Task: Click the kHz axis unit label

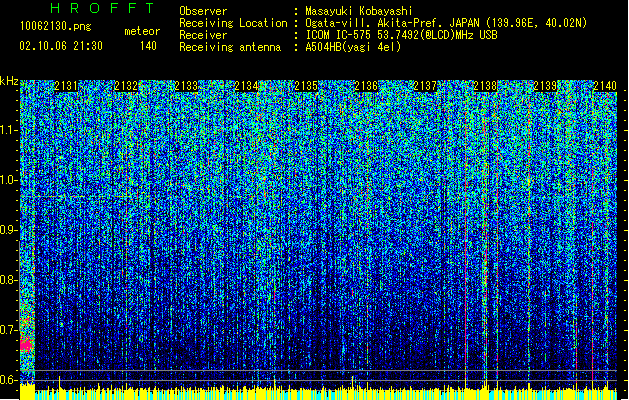Action: click(x=9, y=81)
